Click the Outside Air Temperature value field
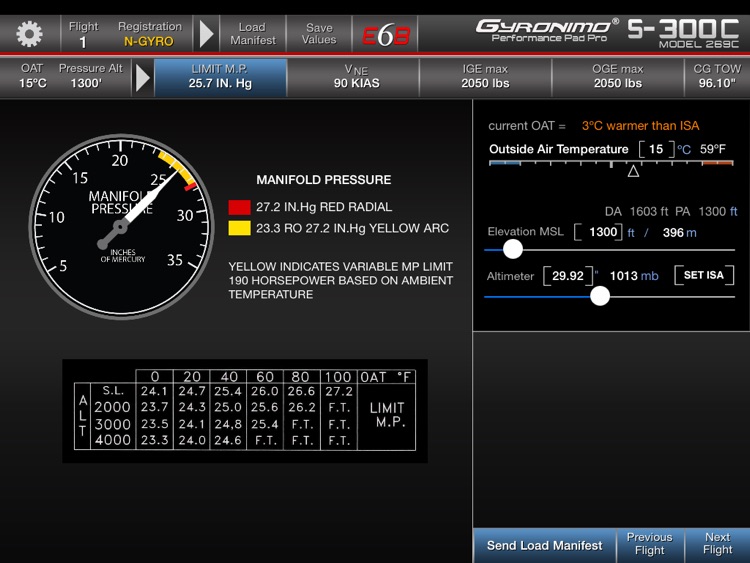 (656, 149)
